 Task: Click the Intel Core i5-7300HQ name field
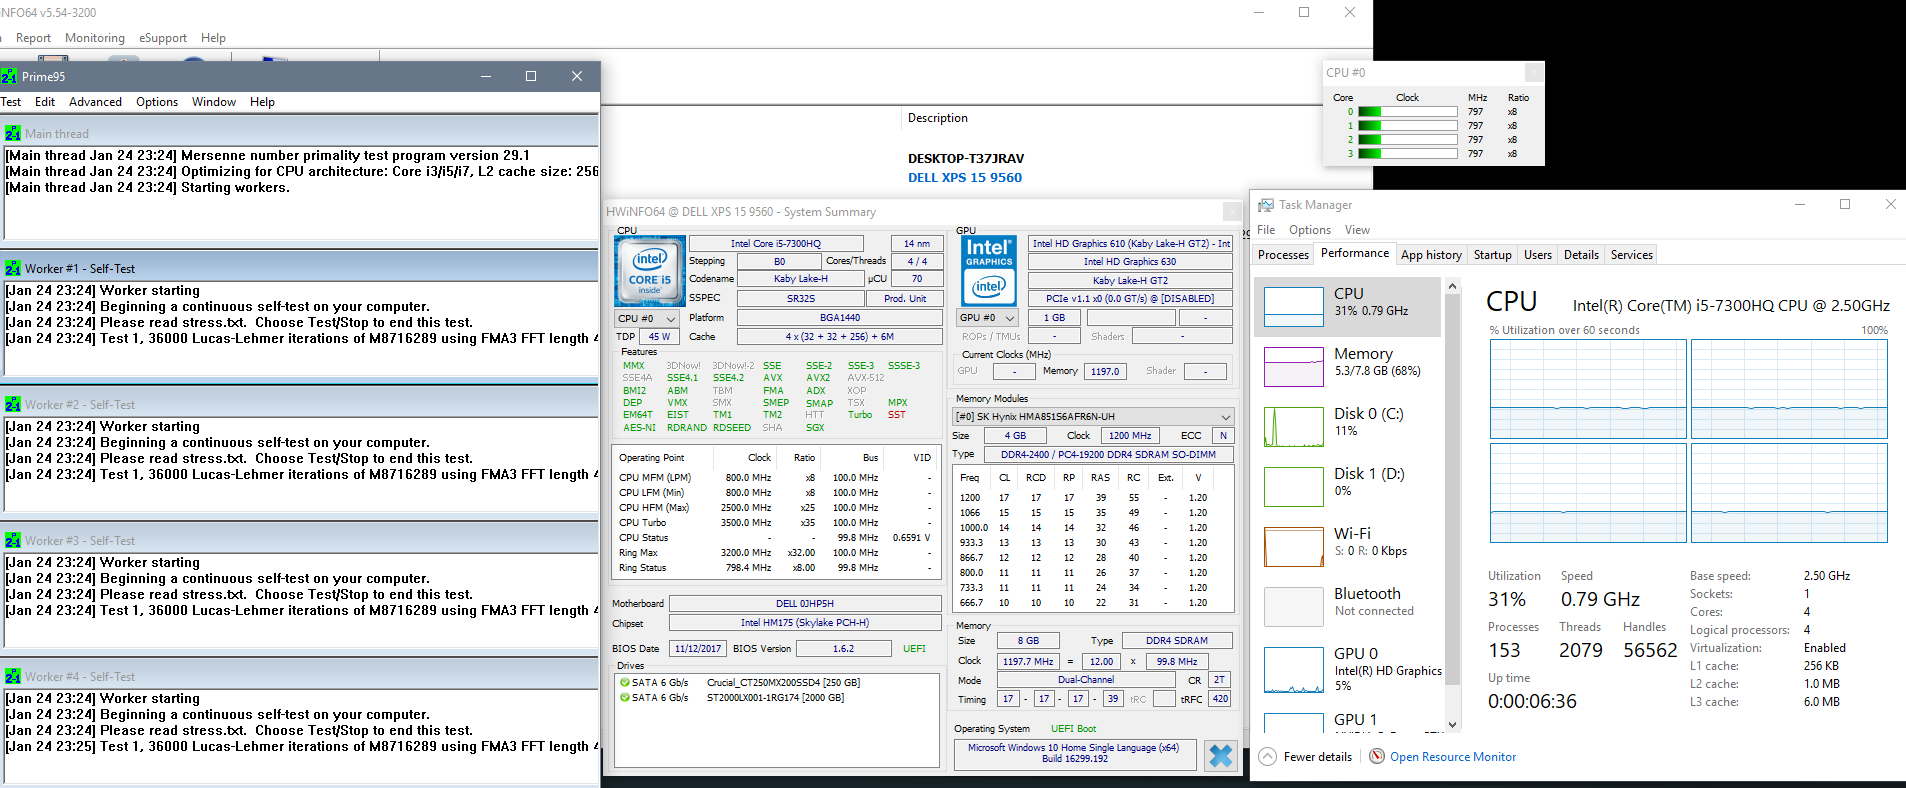tap(776, 243)
